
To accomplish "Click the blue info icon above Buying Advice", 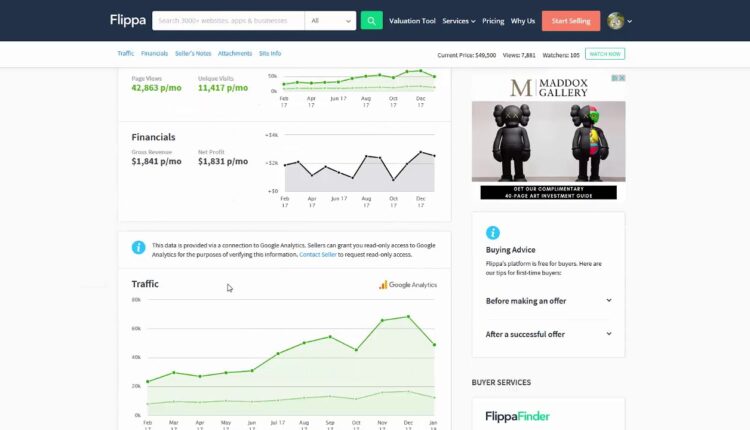I will 492,232.
